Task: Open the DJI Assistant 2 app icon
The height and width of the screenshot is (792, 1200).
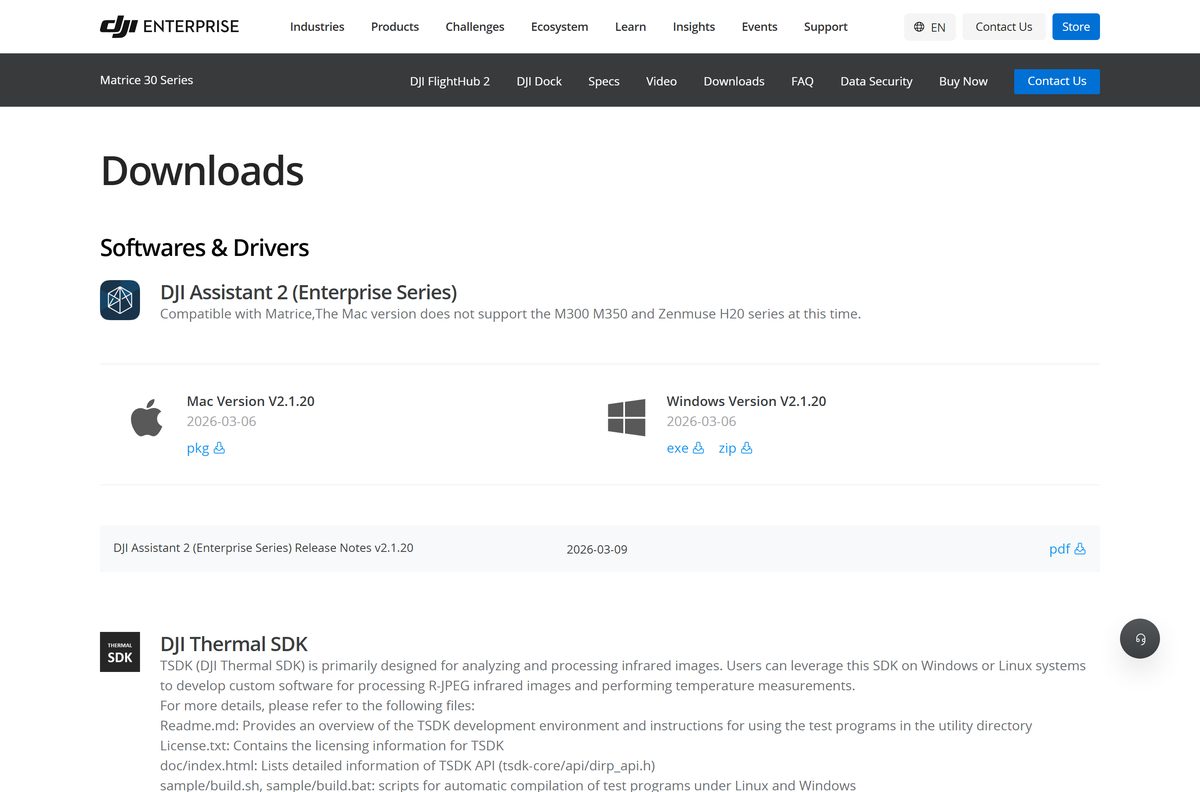Action: 120,300
